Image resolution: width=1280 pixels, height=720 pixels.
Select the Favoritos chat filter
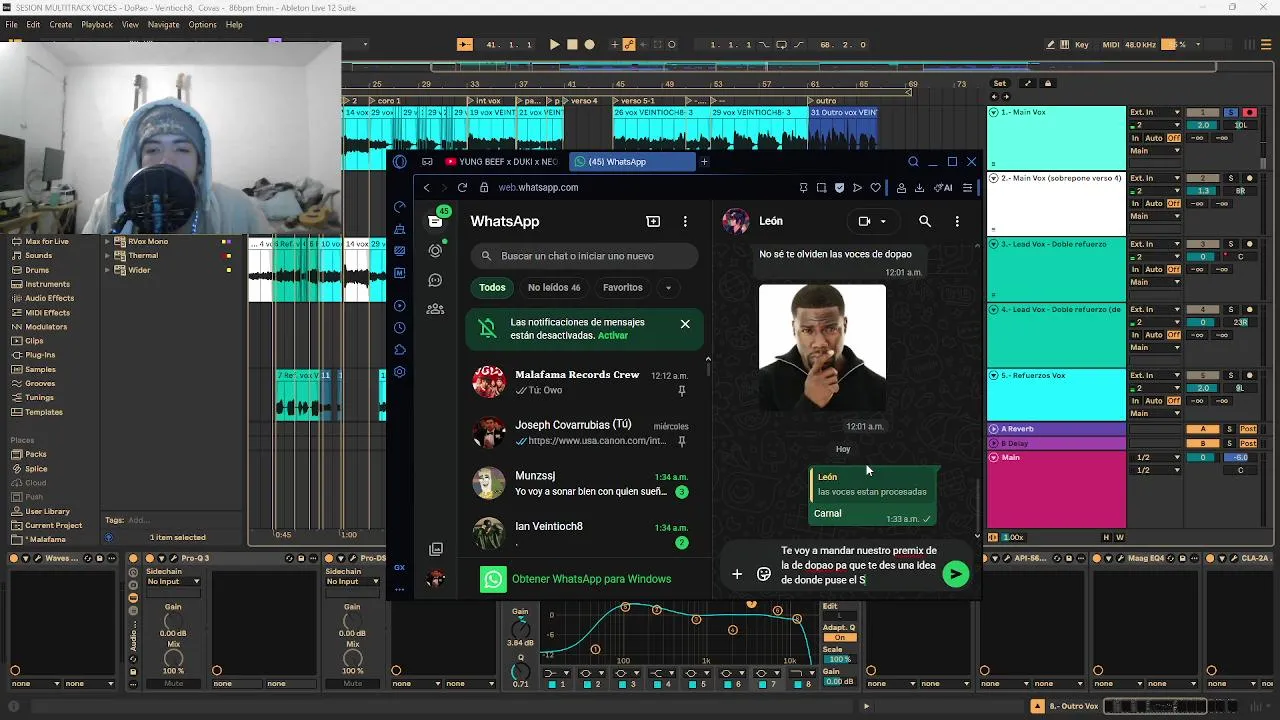pyautogui.click(x=623, y=288)
